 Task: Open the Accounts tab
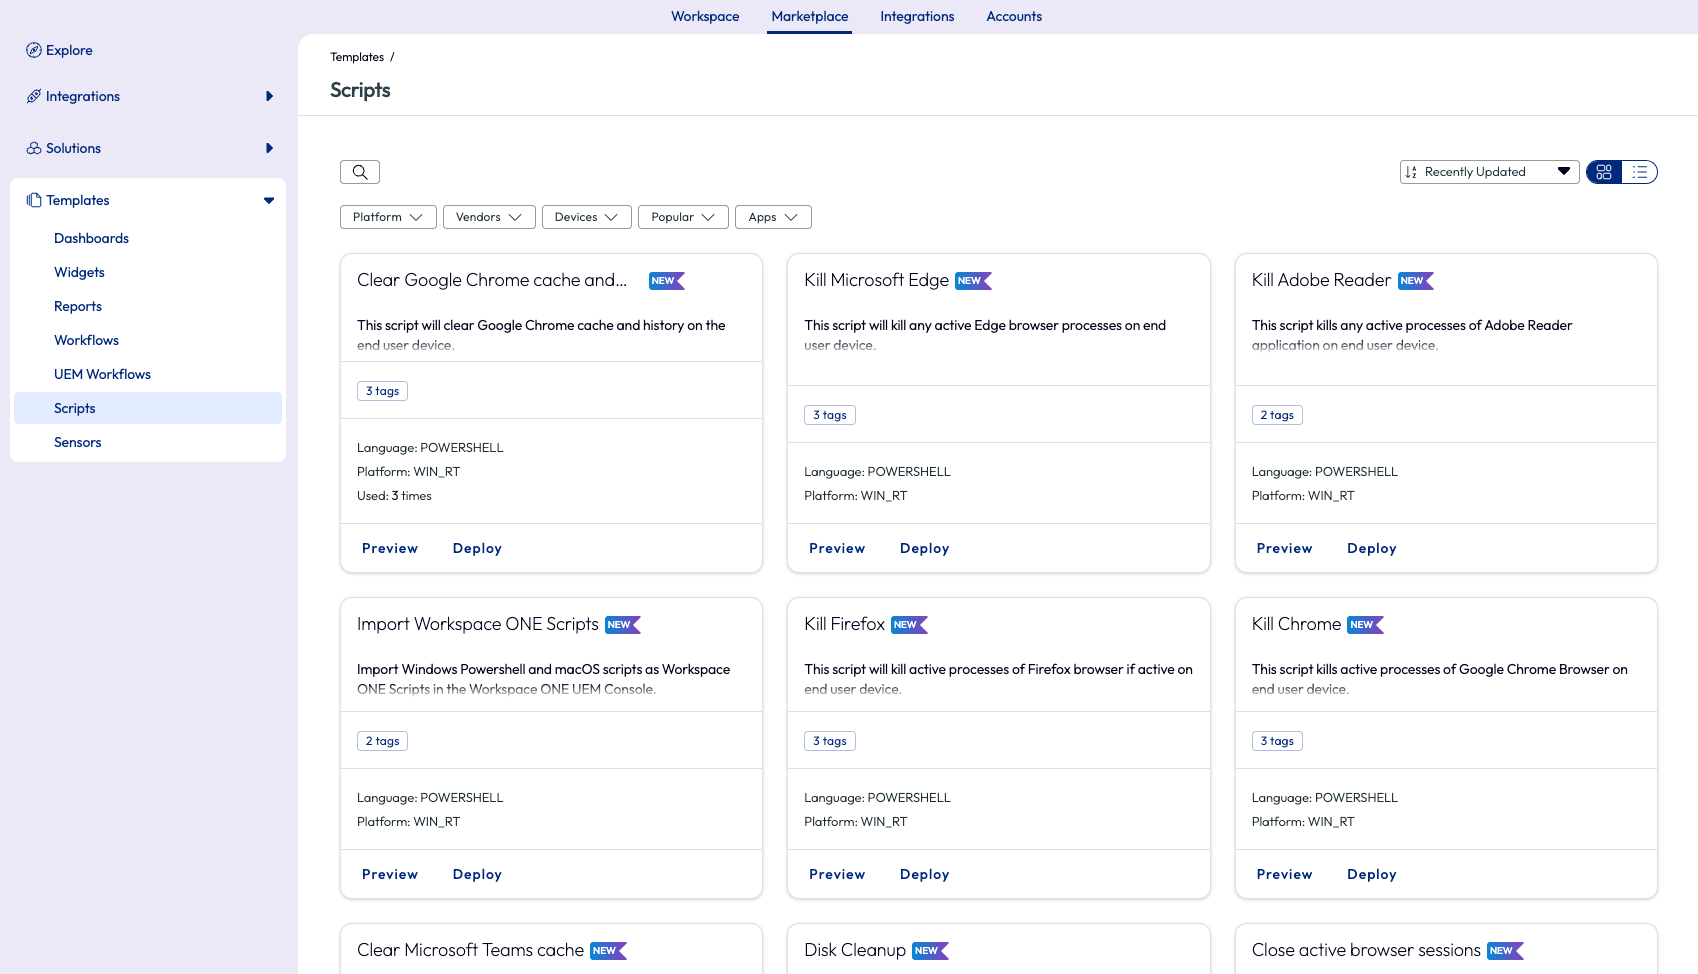point(1014,16)
